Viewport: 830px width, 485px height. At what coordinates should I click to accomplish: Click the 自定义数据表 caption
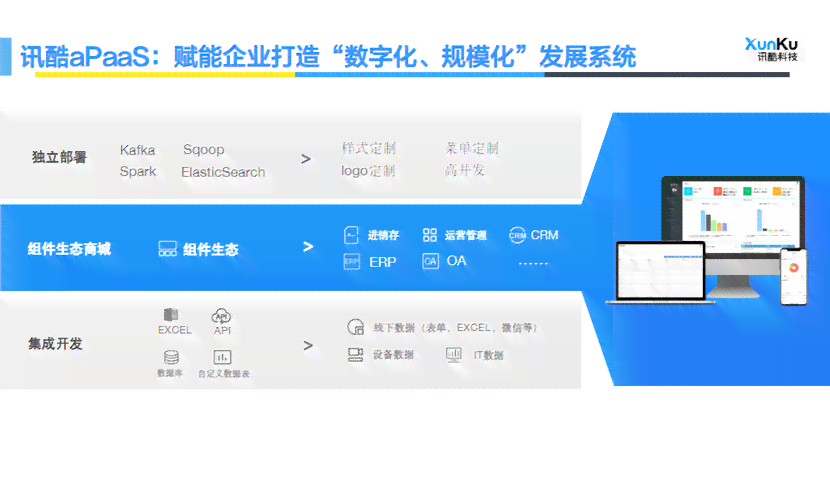pyautogui.click(x=224, y=374)
